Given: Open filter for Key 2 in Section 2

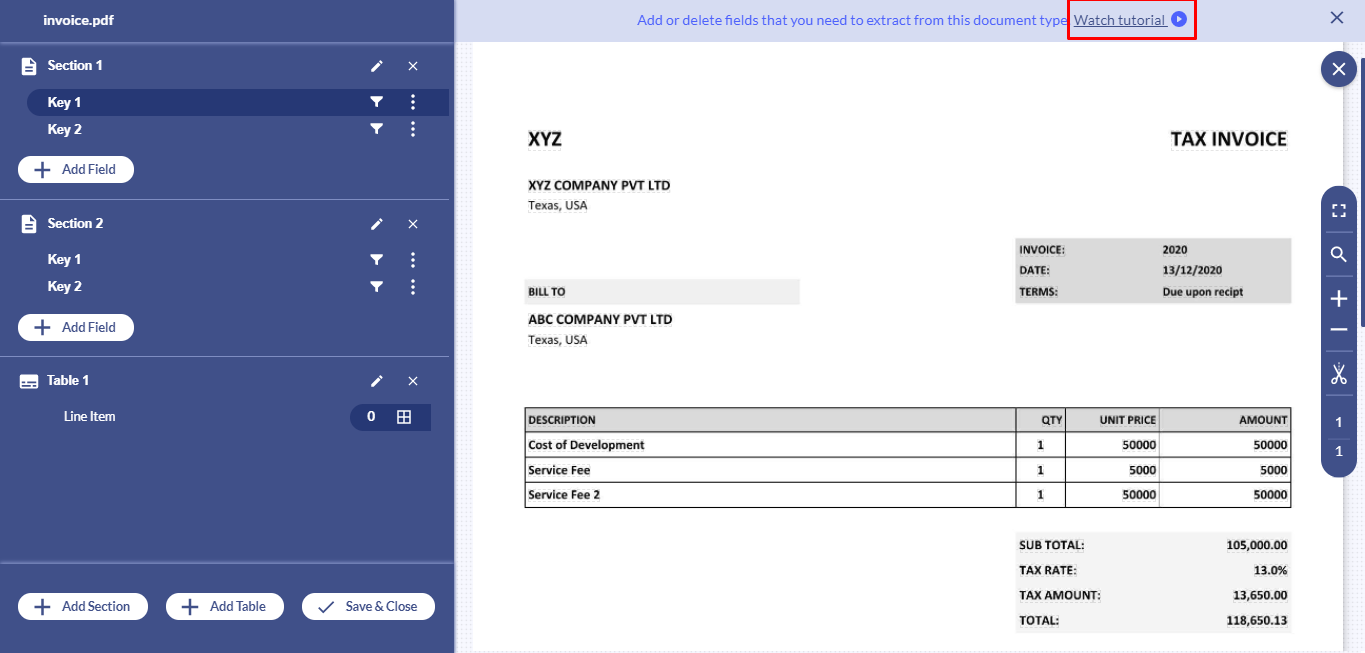Looking at the screenshot, I should pyautogui.click(x=376, y=287).
